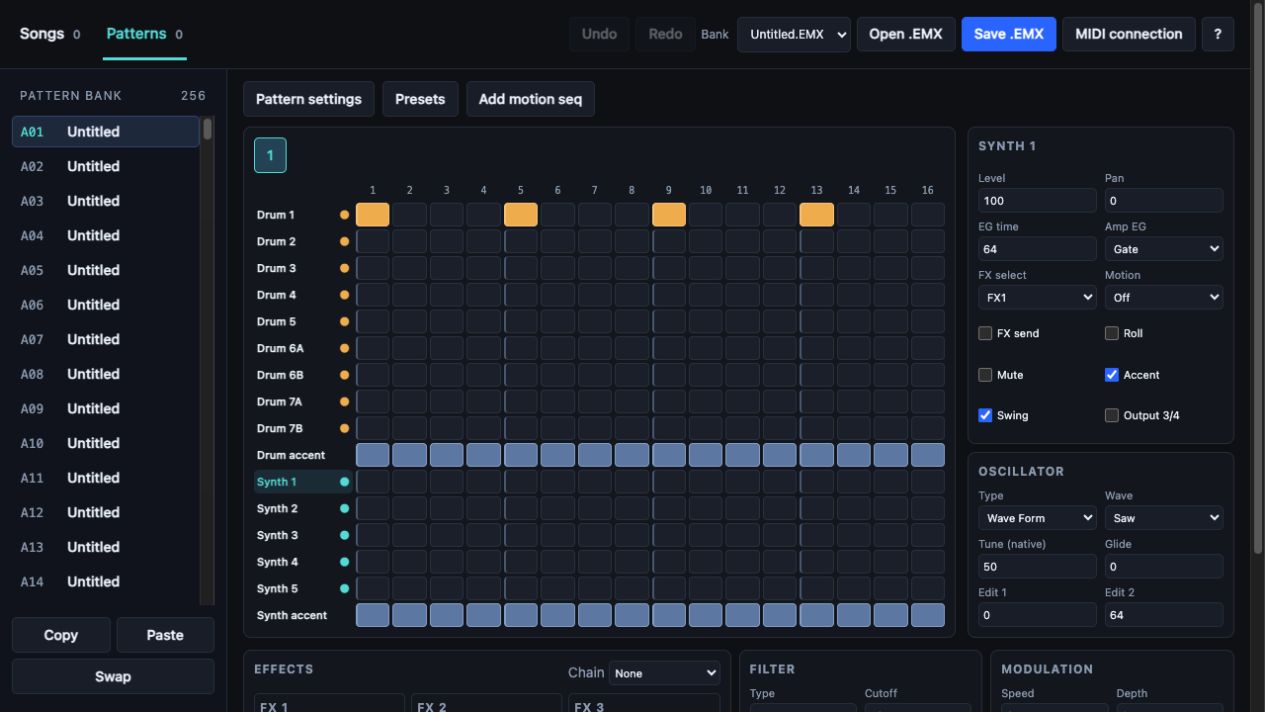Click the Glide input field
1265x712 pixels.
(x=1164, y=567)
